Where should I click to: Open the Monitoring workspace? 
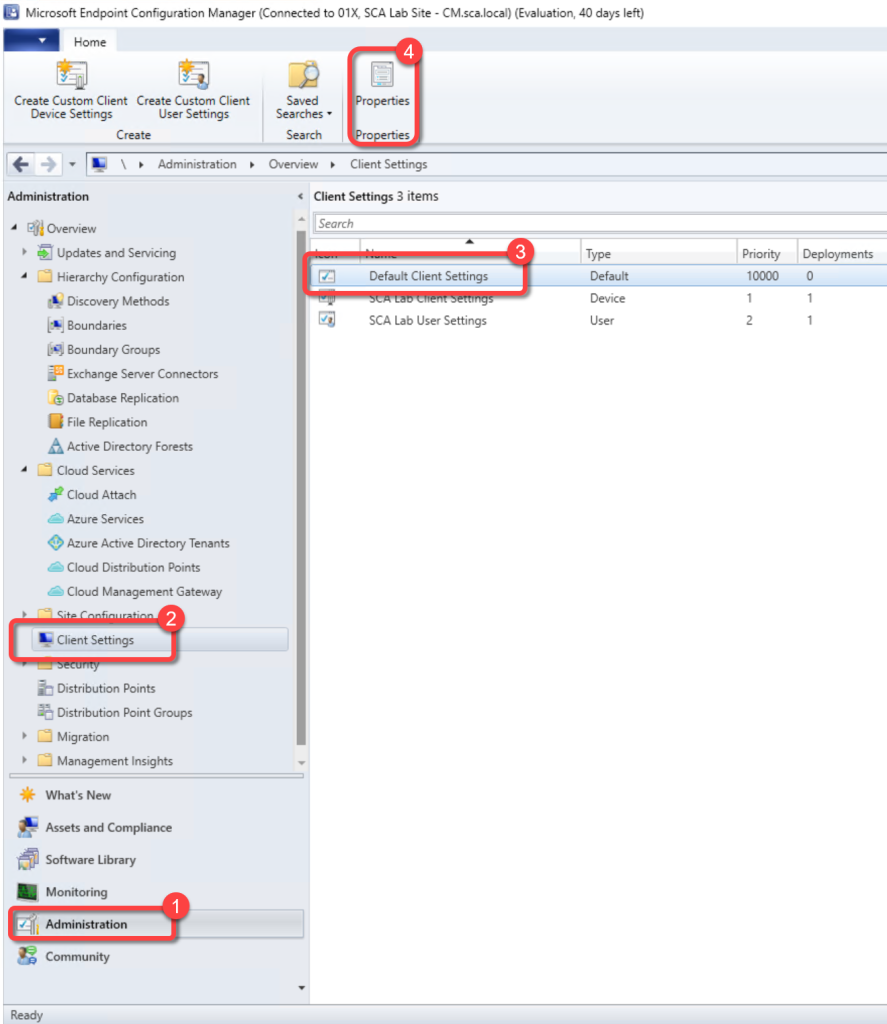76,892
